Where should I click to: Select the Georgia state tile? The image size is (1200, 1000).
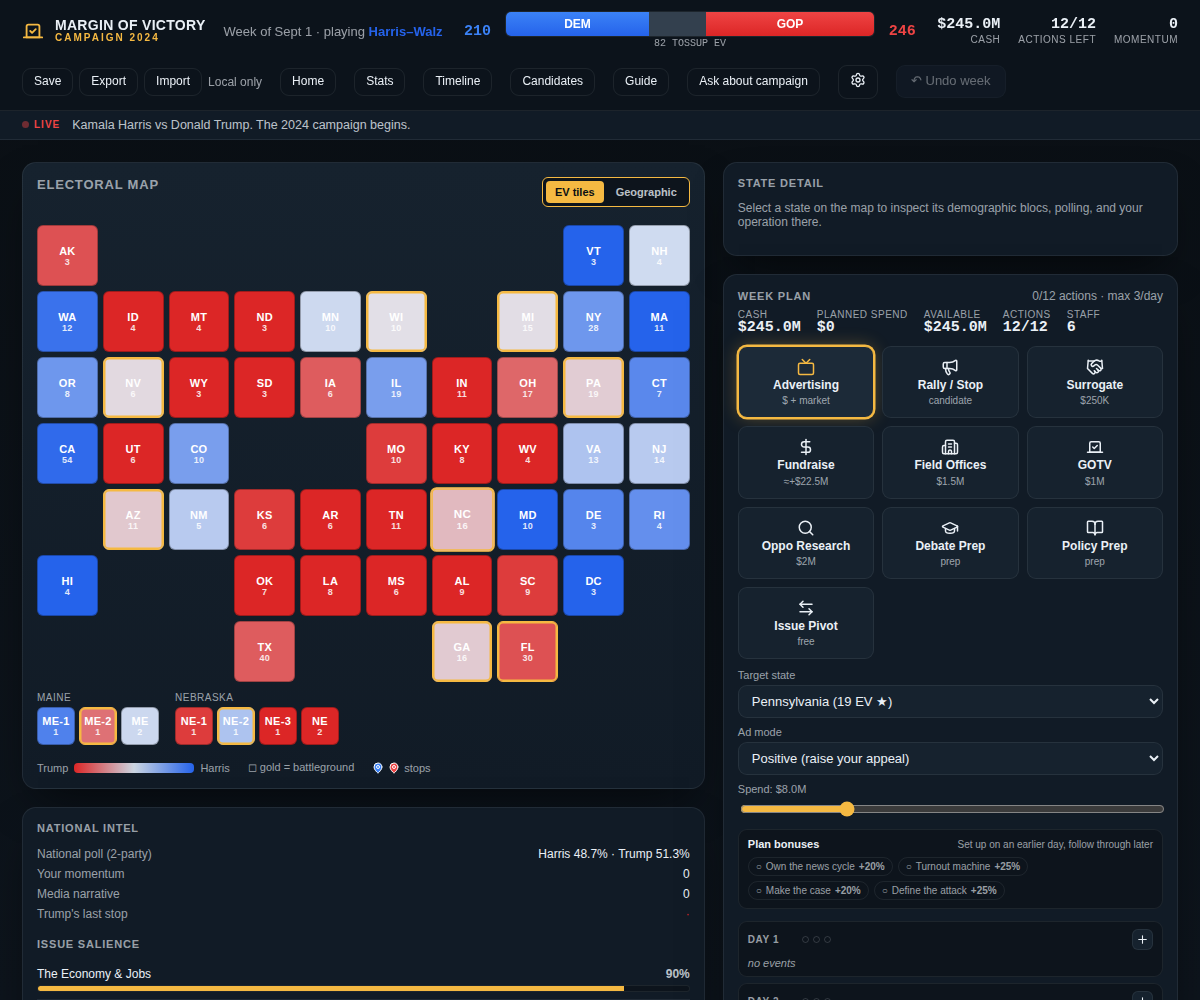pos(462,652)
